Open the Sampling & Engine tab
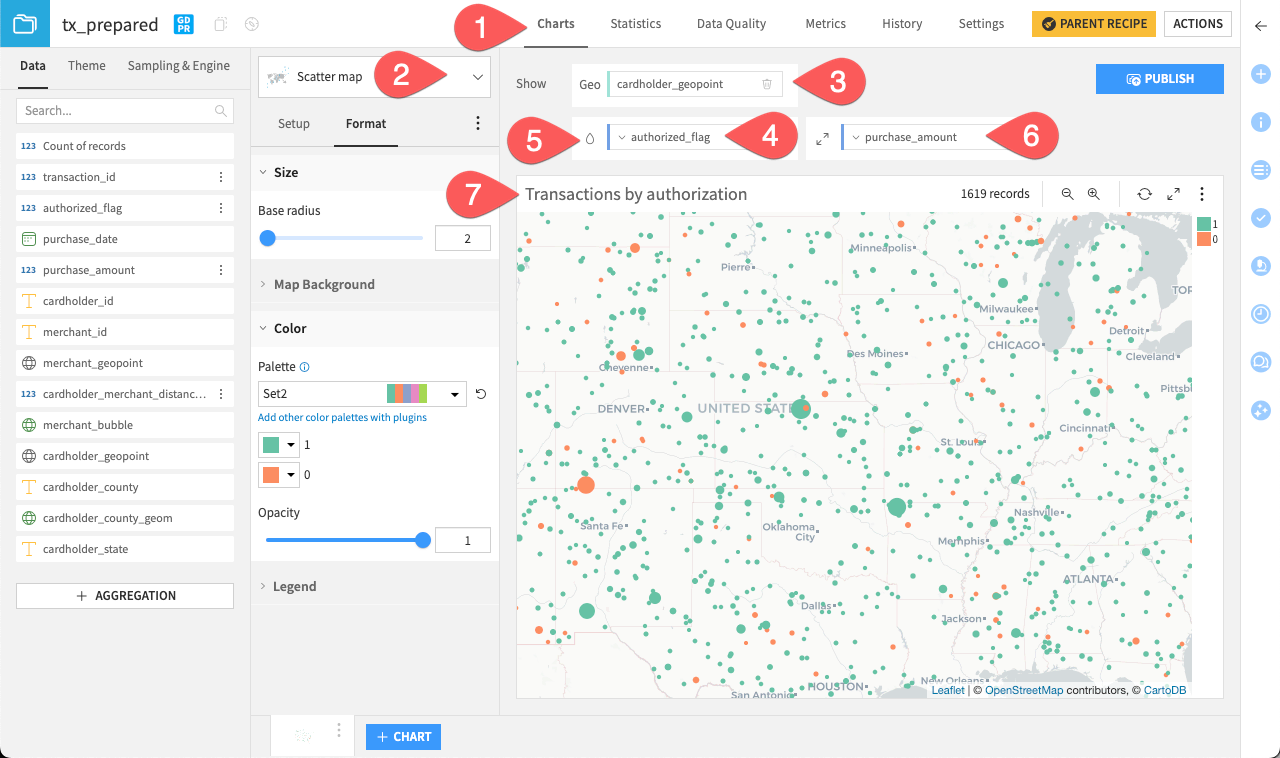This screenshot has width=1280, height=758. pyautogui.click(x=178, y=65)
